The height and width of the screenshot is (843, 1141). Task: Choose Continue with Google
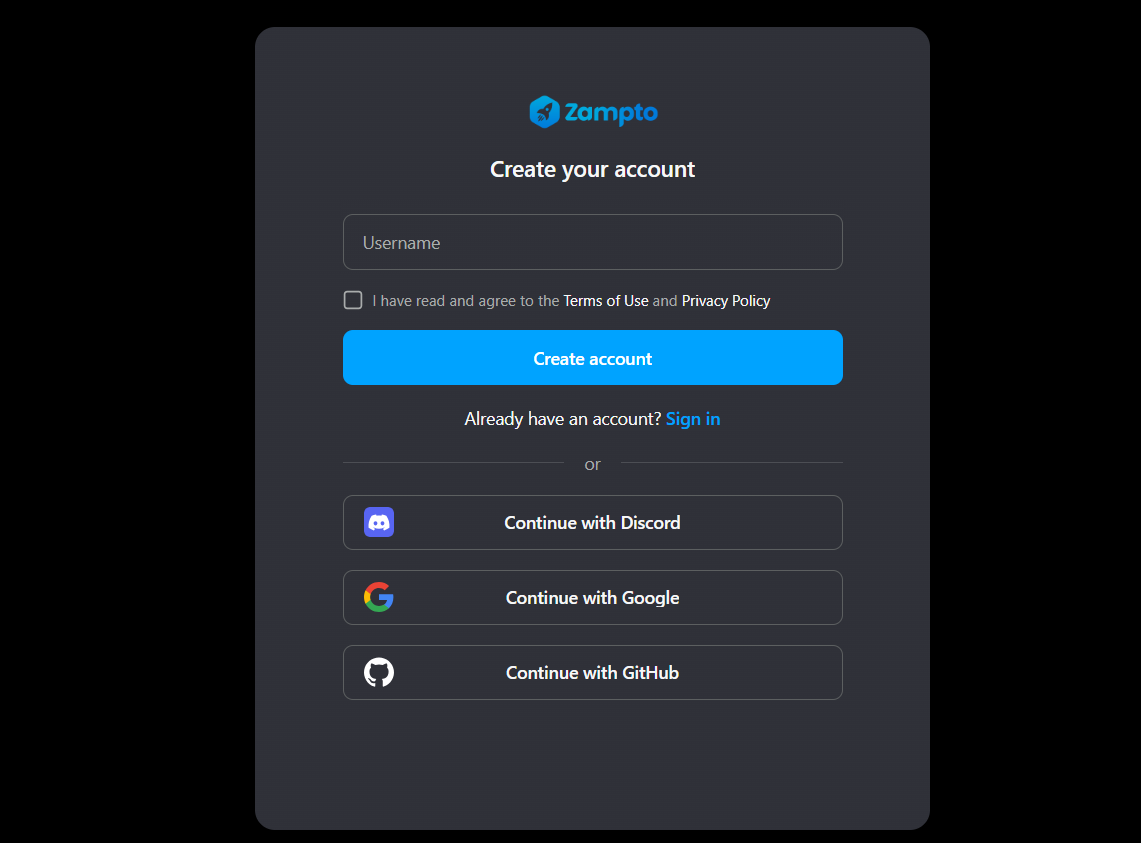click(593, 598)
